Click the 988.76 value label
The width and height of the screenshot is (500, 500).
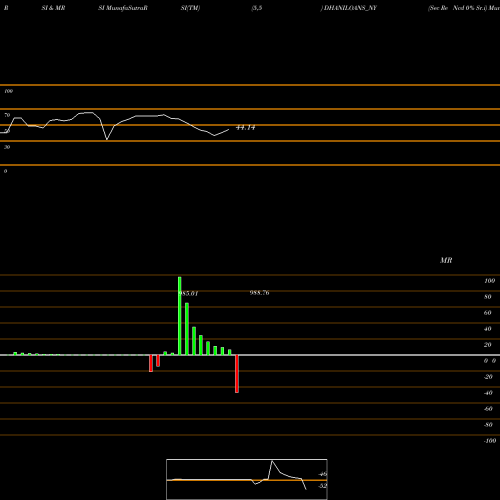tap(259, 293)
